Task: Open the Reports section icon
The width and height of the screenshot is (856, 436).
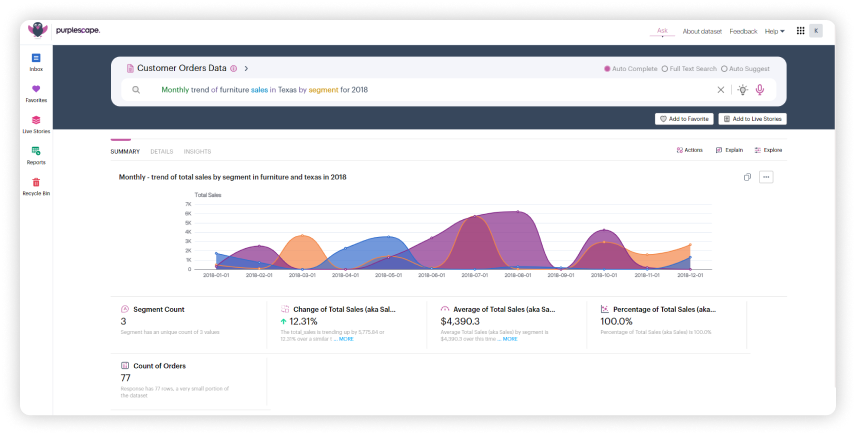Action: 36,152
